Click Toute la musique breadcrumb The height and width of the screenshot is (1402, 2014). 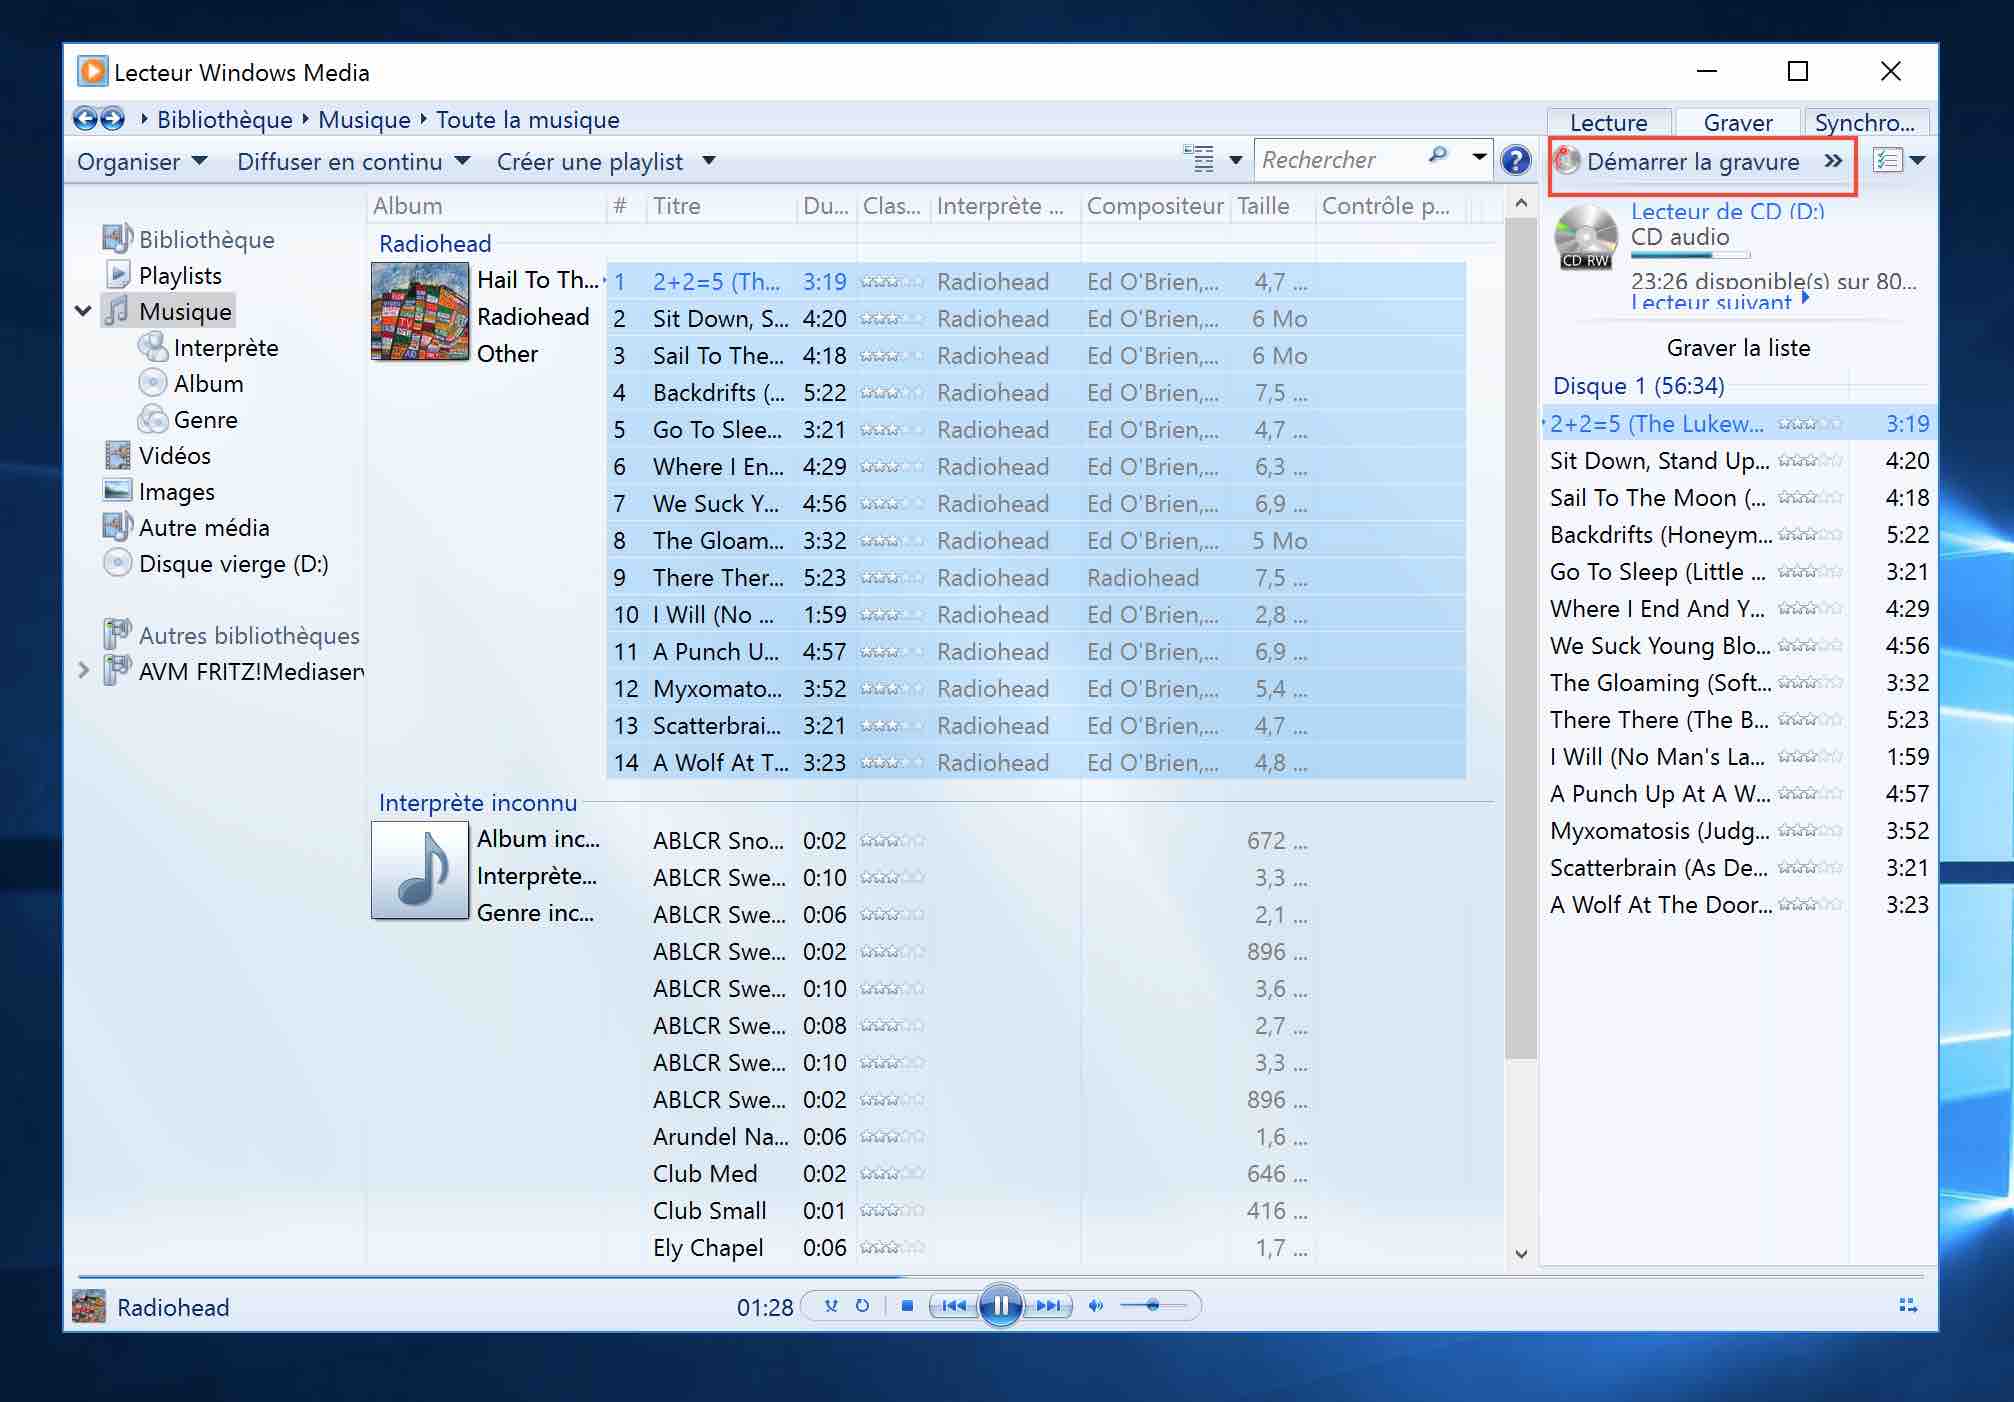pyautogui.click(x=527, y=119)
